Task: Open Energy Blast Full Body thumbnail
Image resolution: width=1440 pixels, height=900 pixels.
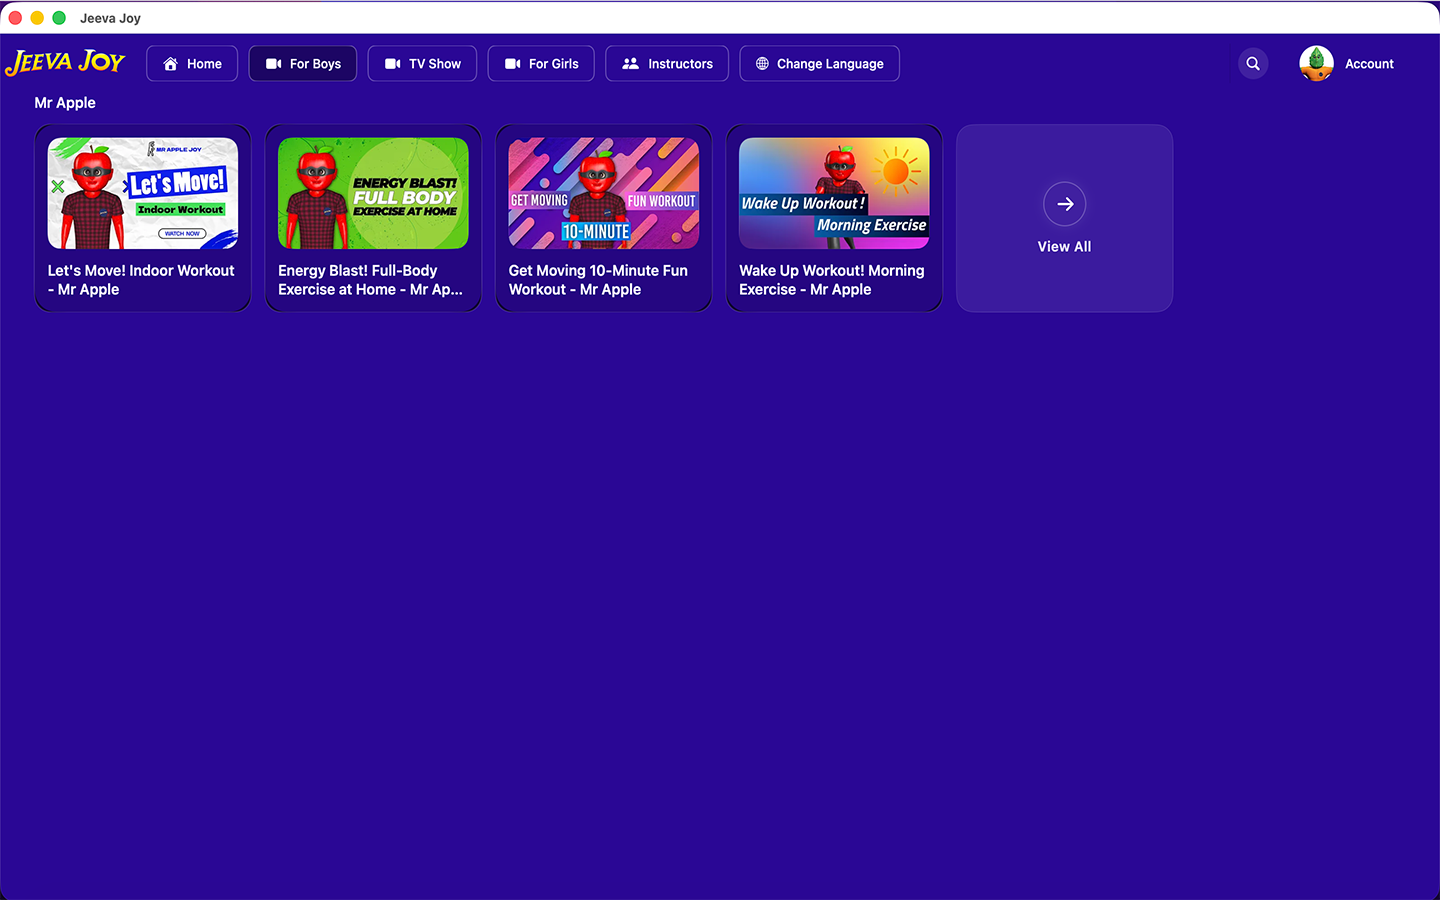Action: 373,193
